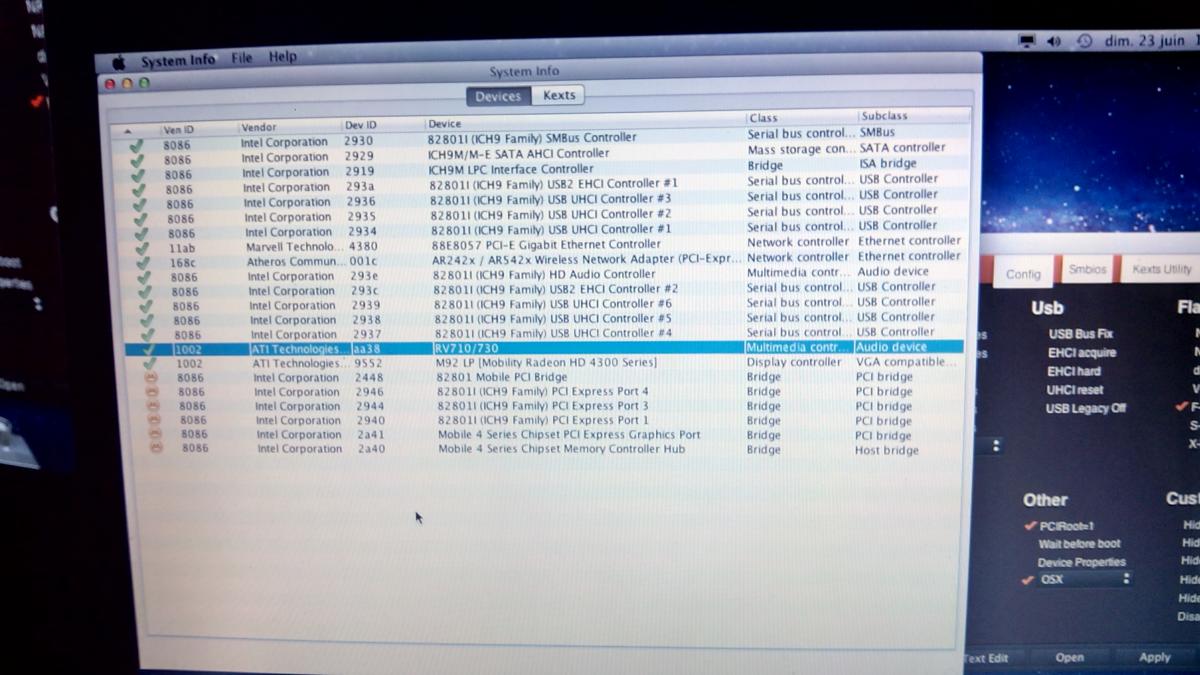The image size is (1200, 675).
Task: Open the Apple menu
Action: click(118, 62)
